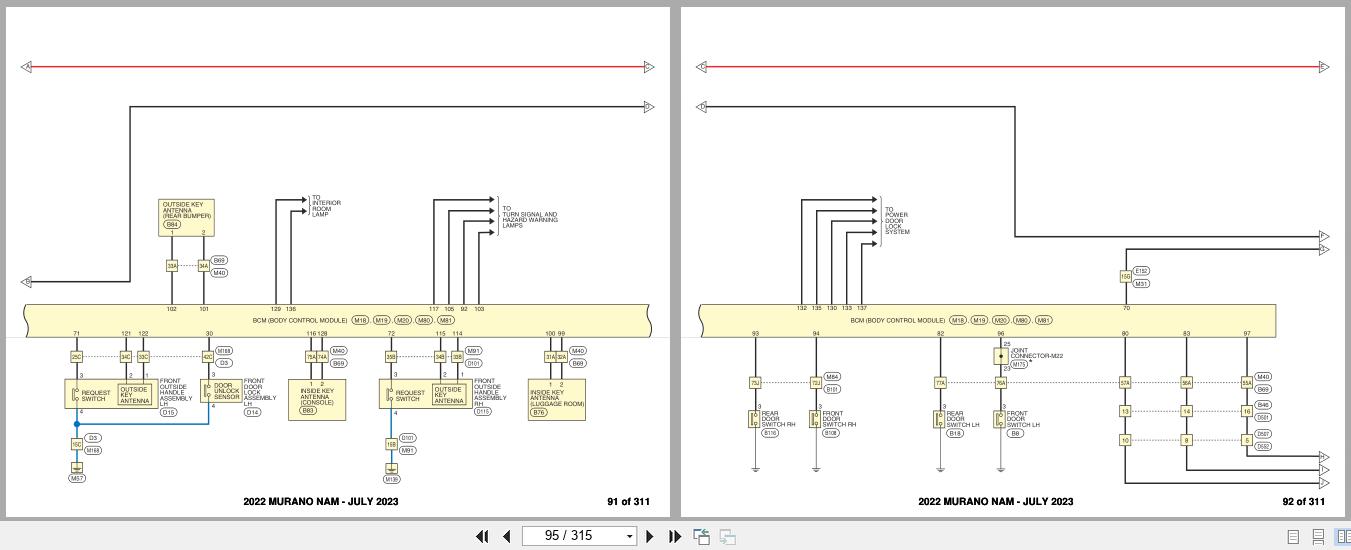This screenshot has width=1351, height=550.
Task: Click terminal box 77A
Action: (x=940, y=383)
